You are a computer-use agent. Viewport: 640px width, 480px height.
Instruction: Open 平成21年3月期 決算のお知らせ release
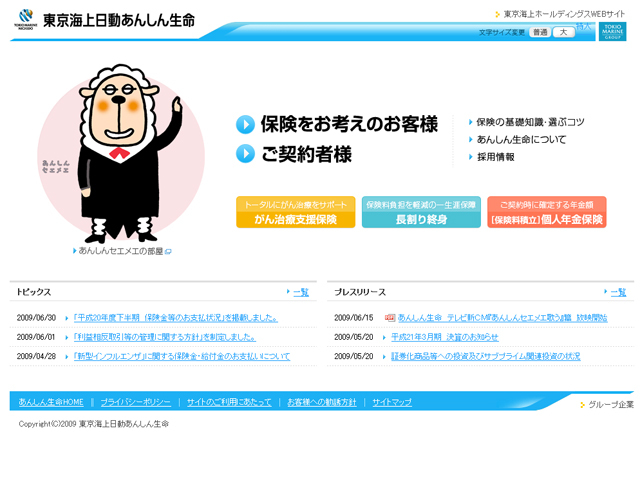(x=445, y=338)
